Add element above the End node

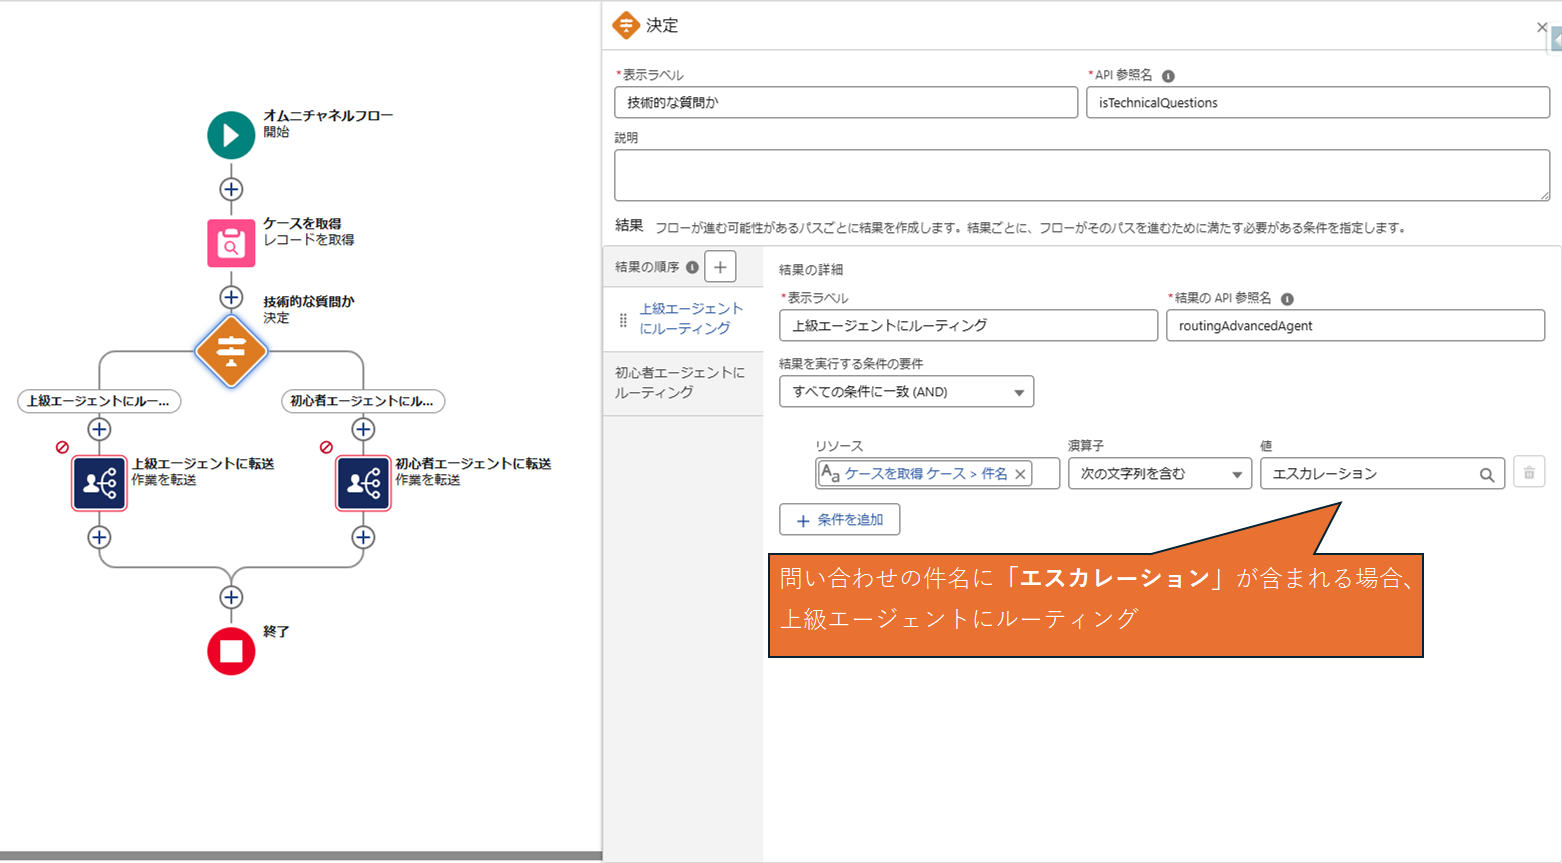click(231, 597)
